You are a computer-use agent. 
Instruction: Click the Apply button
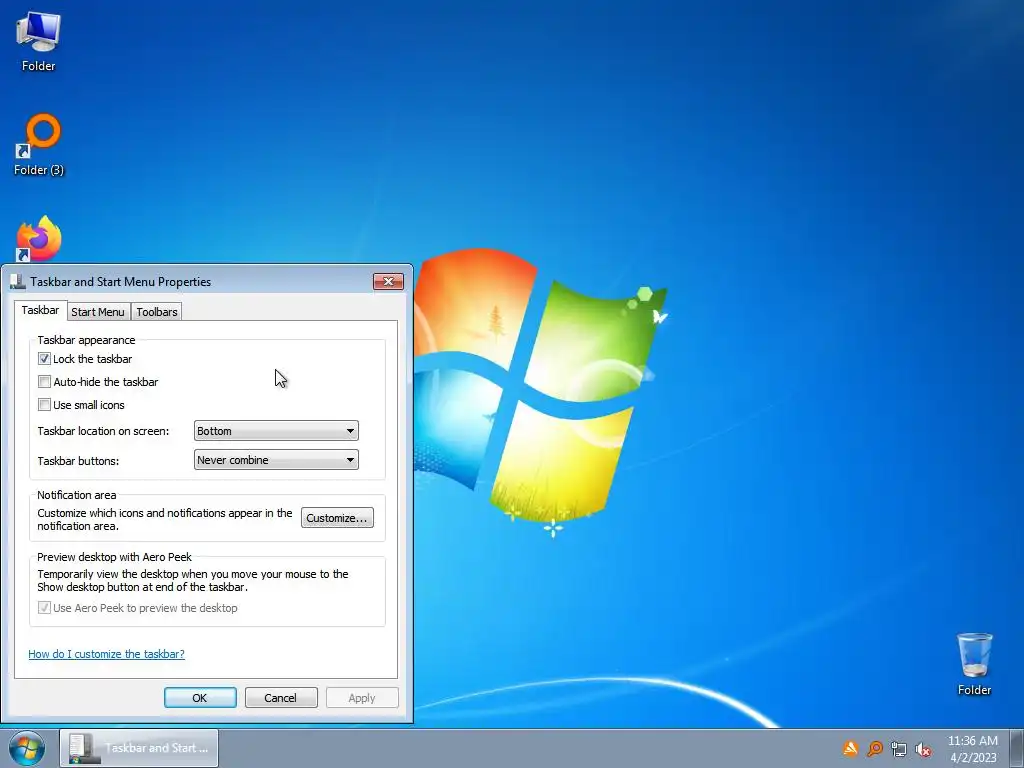coord(362,697)
